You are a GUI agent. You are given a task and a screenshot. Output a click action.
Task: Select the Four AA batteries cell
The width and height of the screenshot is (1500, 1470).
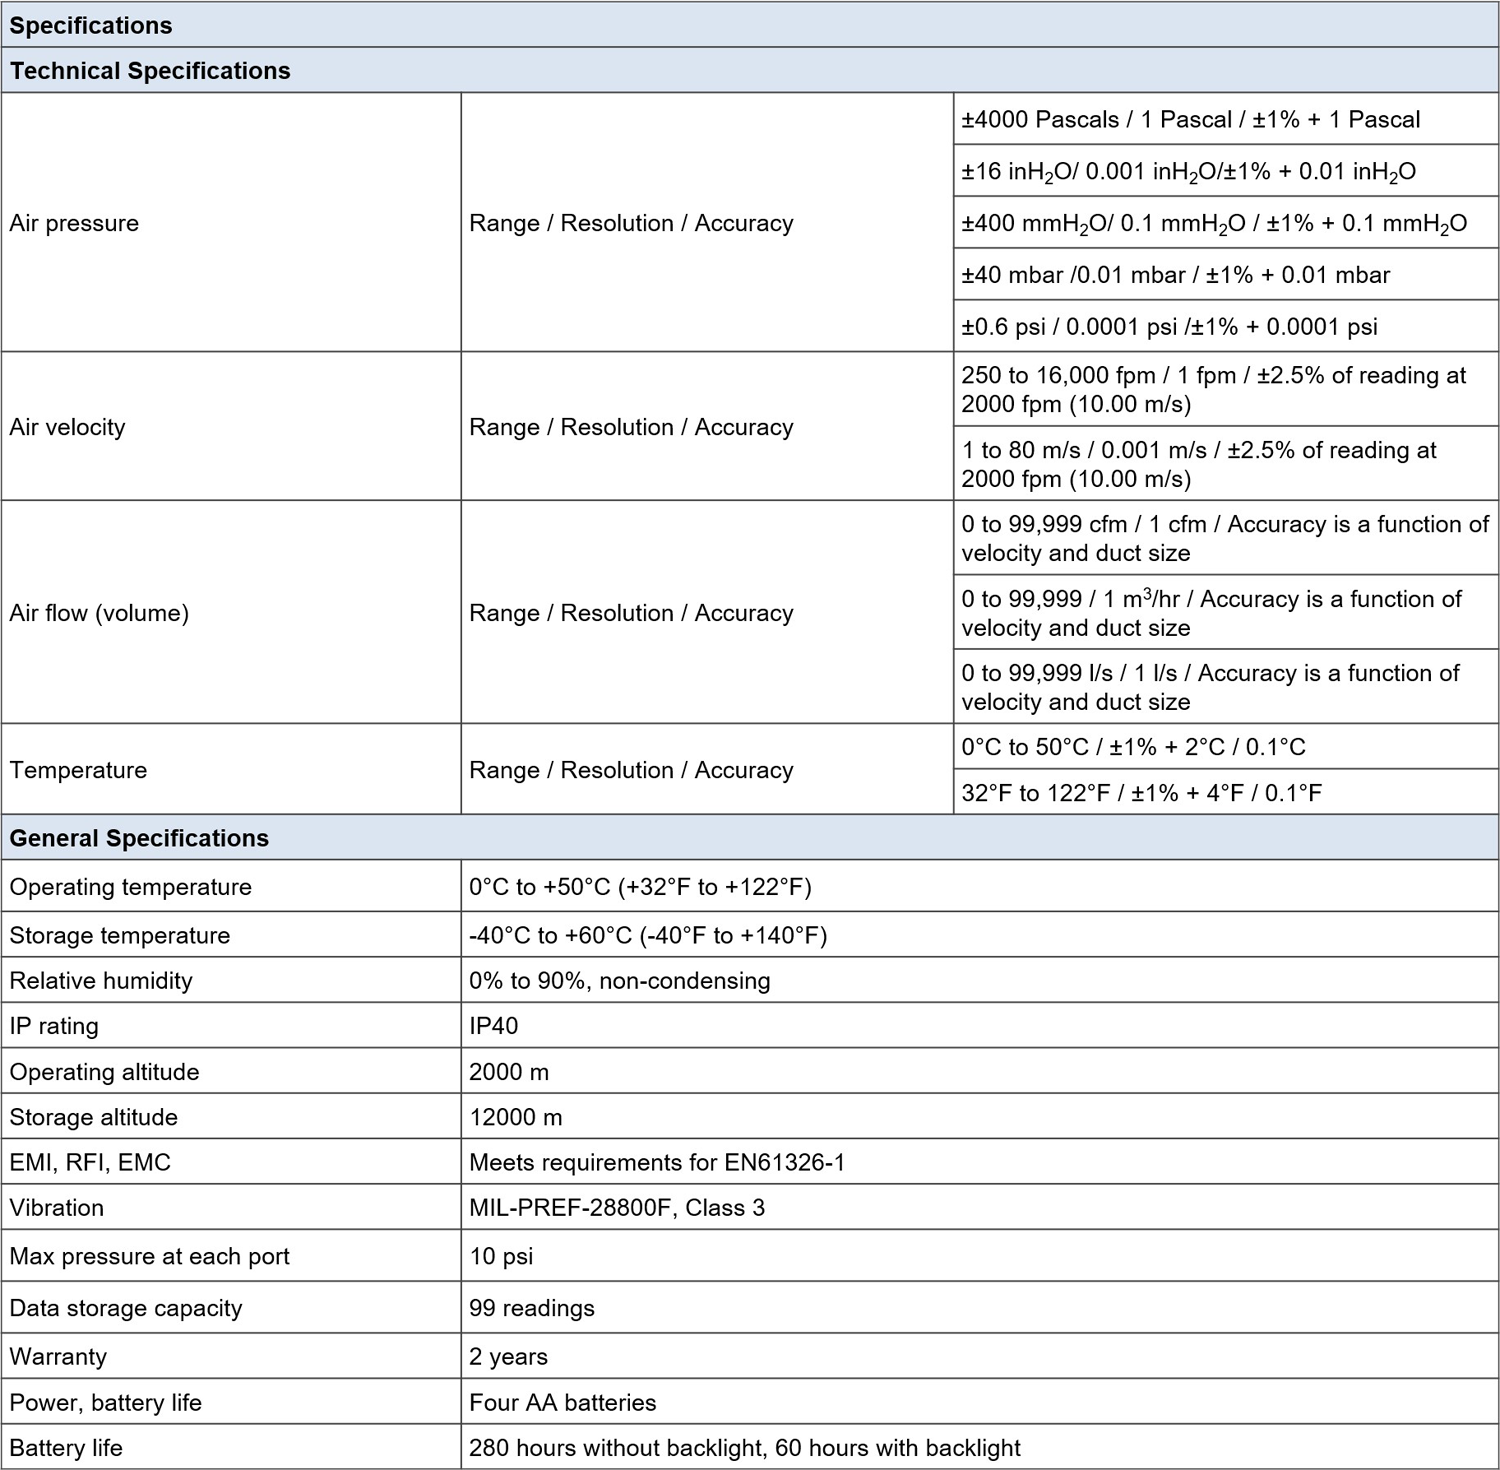(563, 1402)
